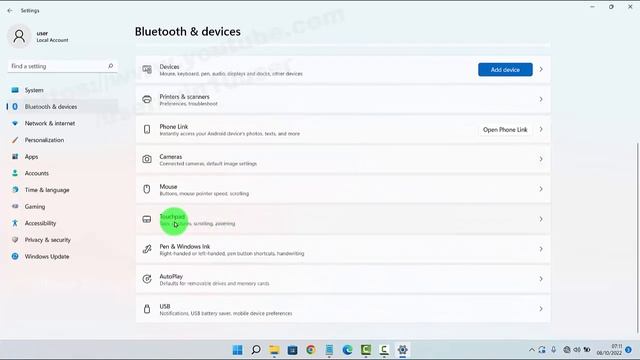Click the Printers & scanners printer icon
The width and height of the screenshot is (640, 360).
tap(147, 99)
